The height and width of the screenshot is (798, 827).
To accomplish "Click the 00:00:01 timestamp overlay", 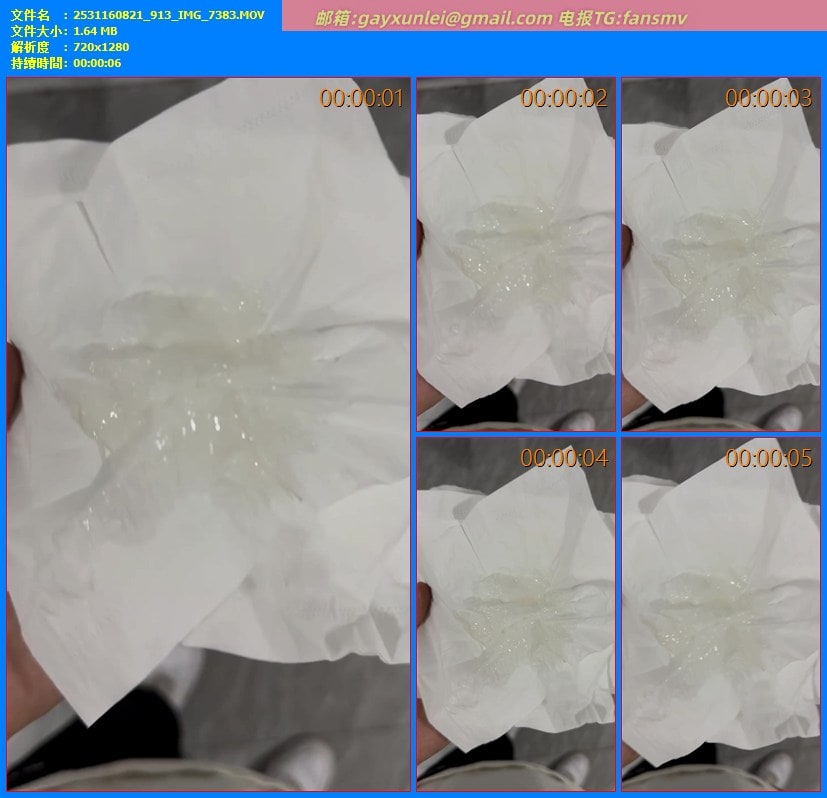I will 361,98.
